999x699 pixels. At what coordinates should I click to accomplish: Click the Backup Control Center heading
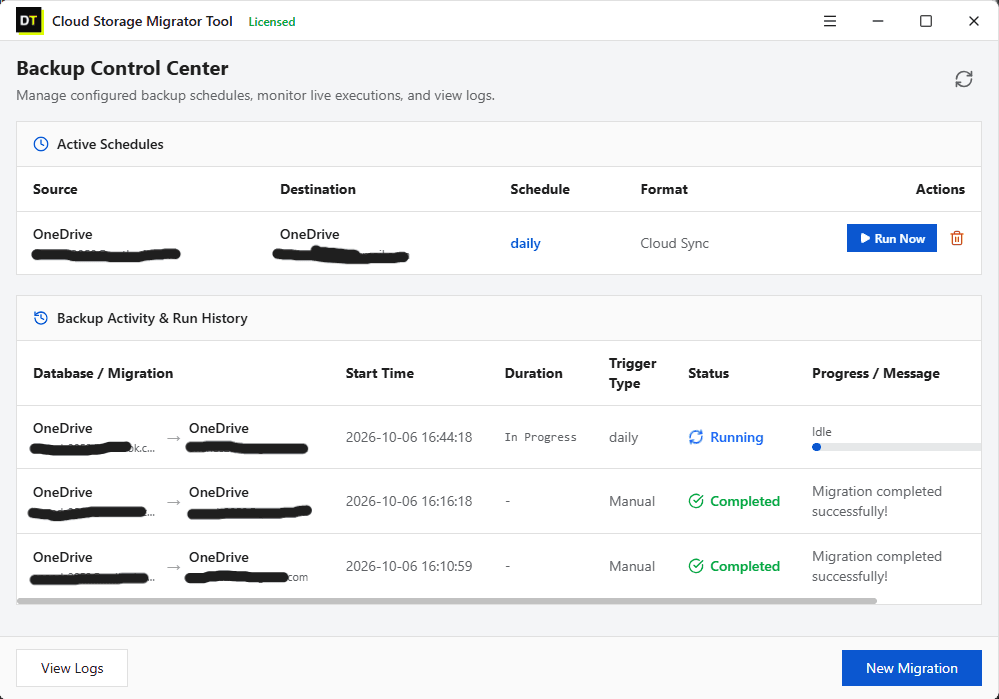tap(122, 68)
